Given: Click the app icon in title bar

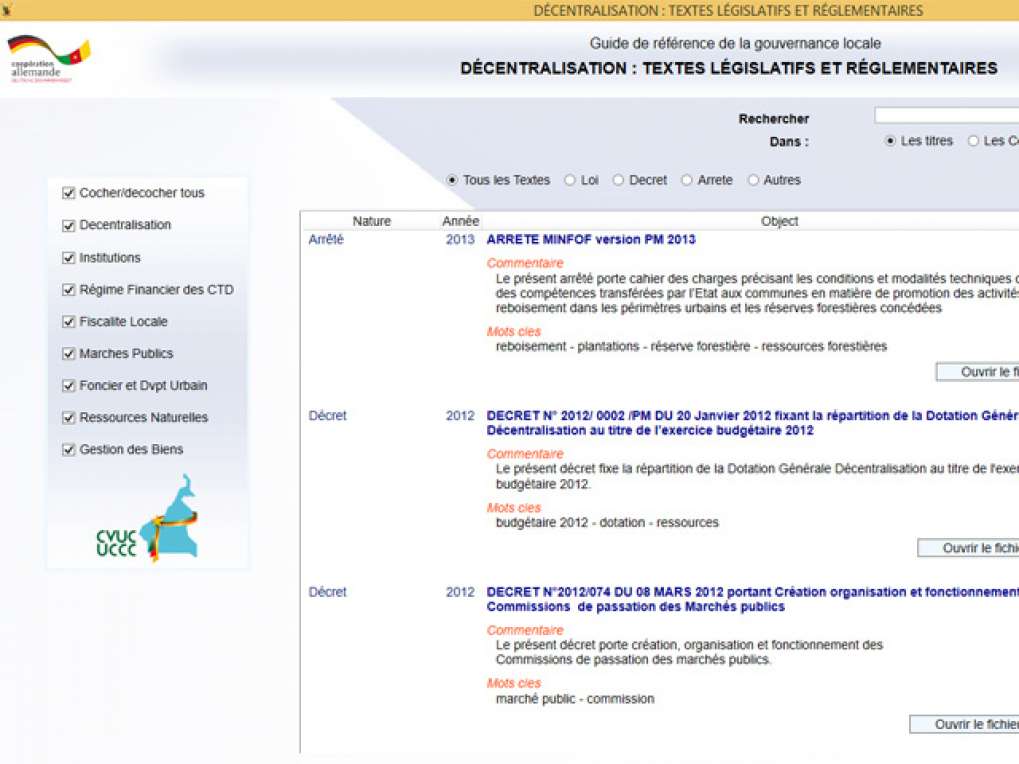Looking at the screenshot, I should click(7, 10).
